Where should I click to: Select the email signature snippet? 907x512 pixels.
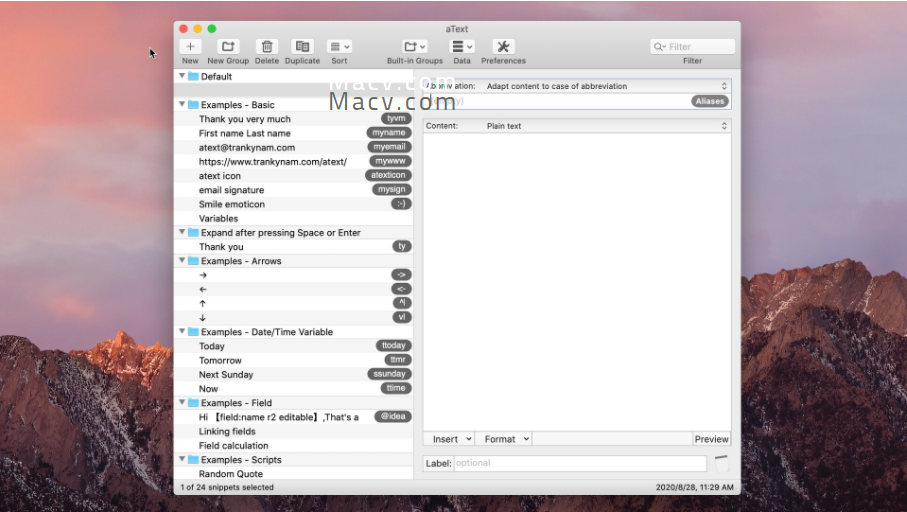pyautogui.click(x=293, y=190)
